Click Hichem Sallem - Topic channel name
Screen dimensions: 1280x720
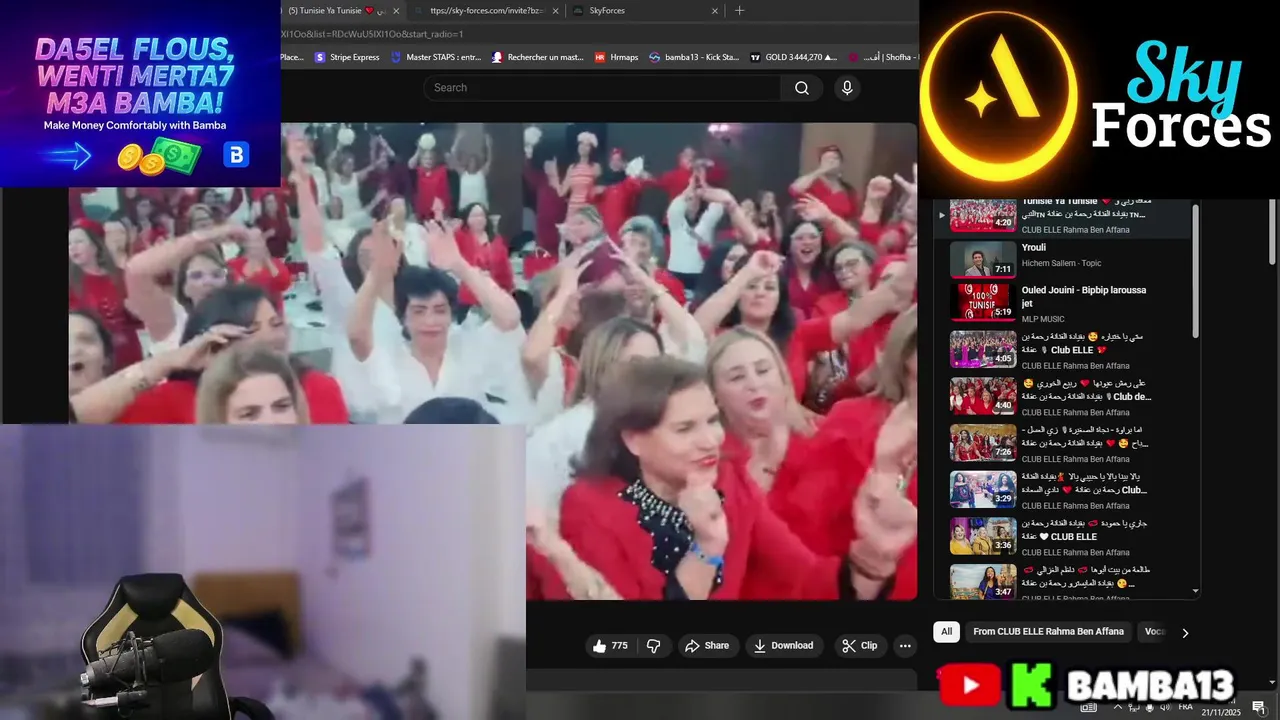pyautogui.click(x=1061, y=263)
